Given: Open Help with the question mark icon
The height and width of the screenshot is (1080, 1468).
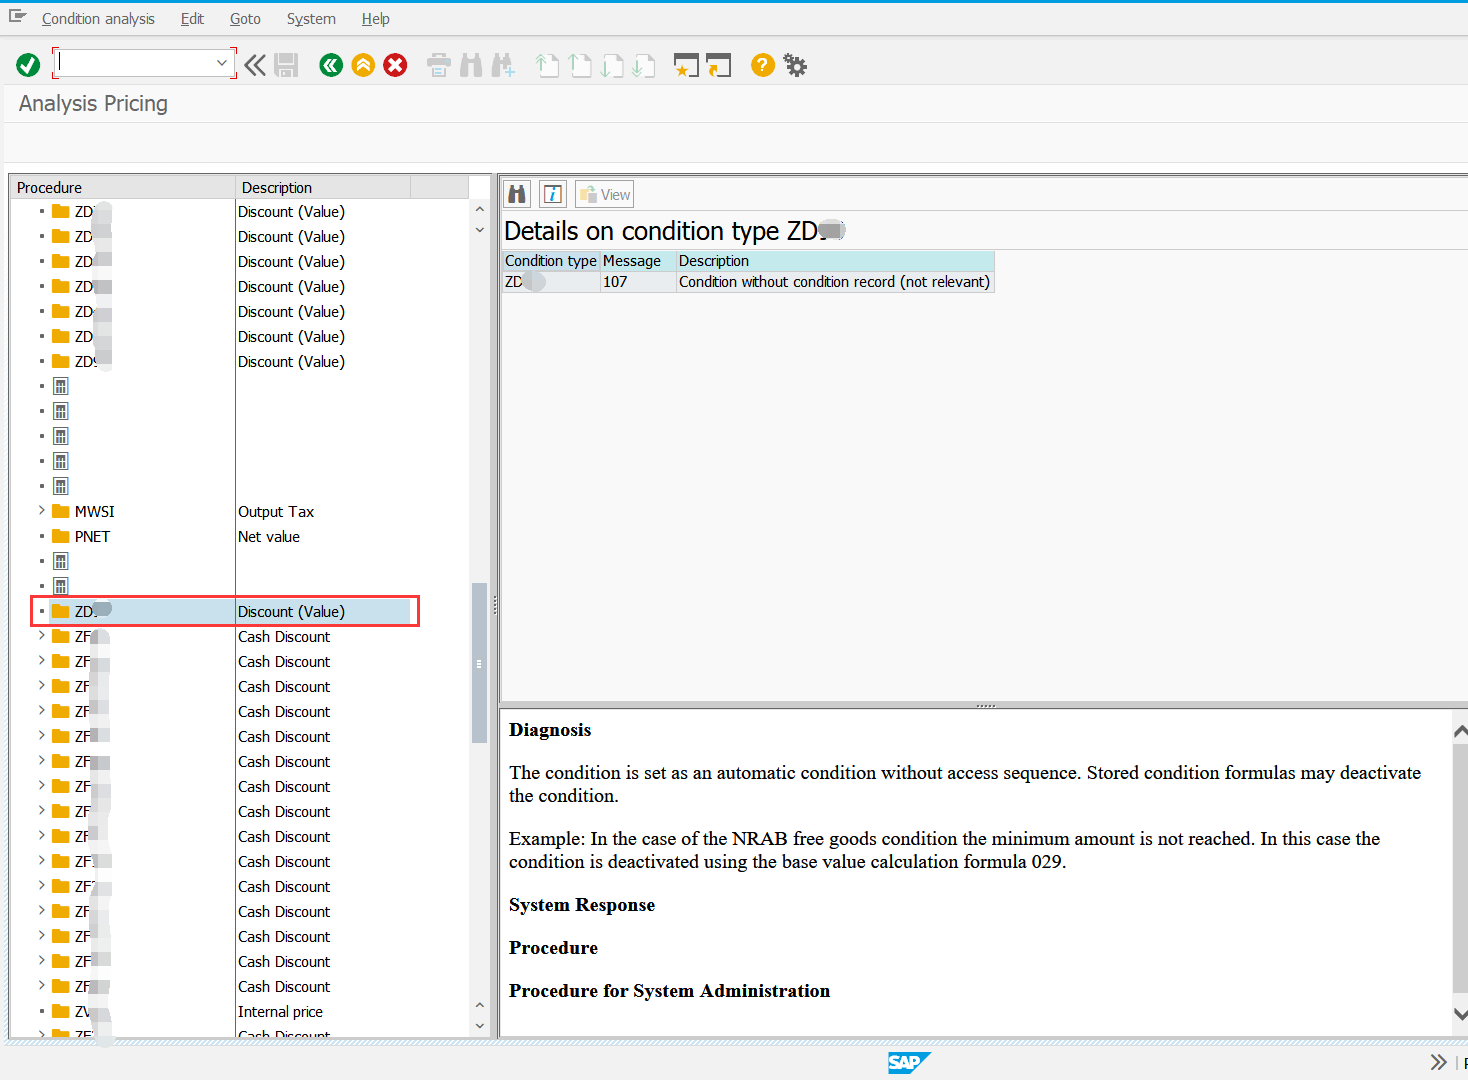Looking at the screenshot, I should point(763,65).
